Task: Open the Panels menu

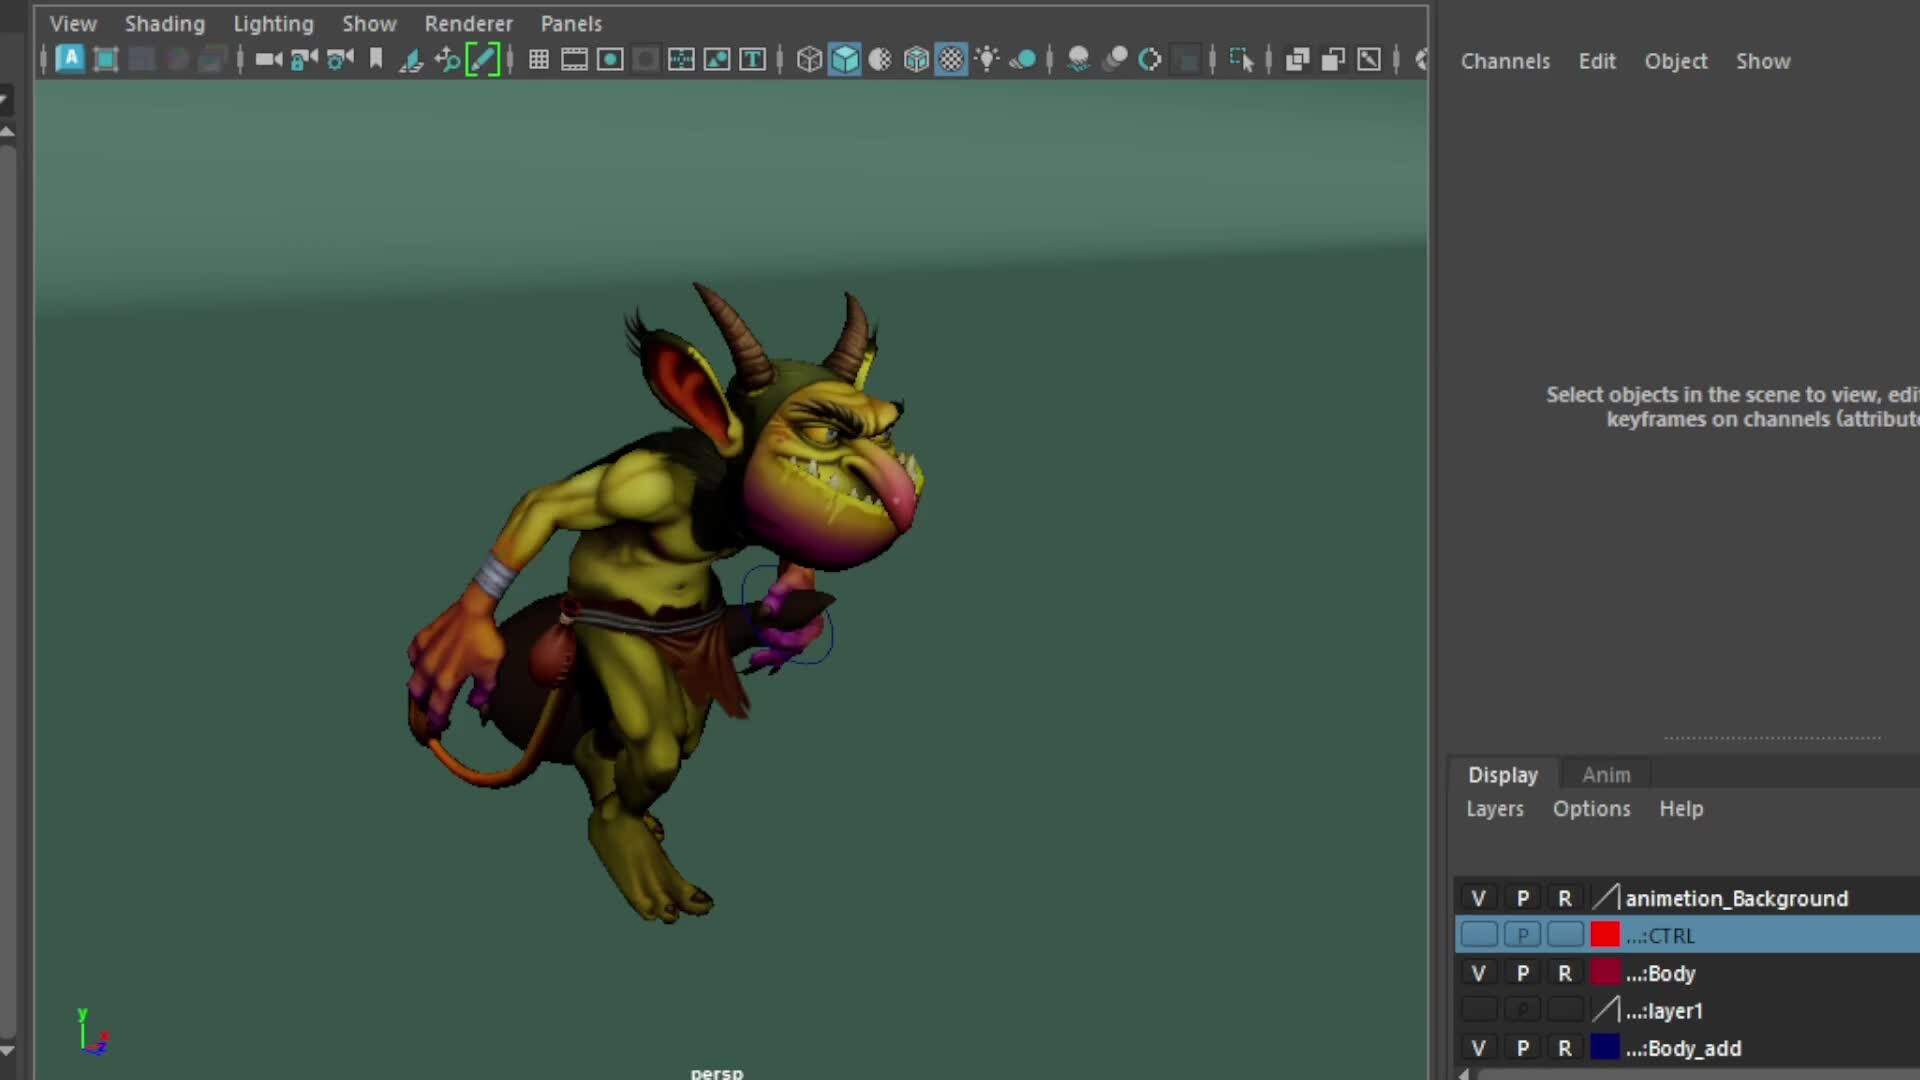Action: click(x=571, y=23)
